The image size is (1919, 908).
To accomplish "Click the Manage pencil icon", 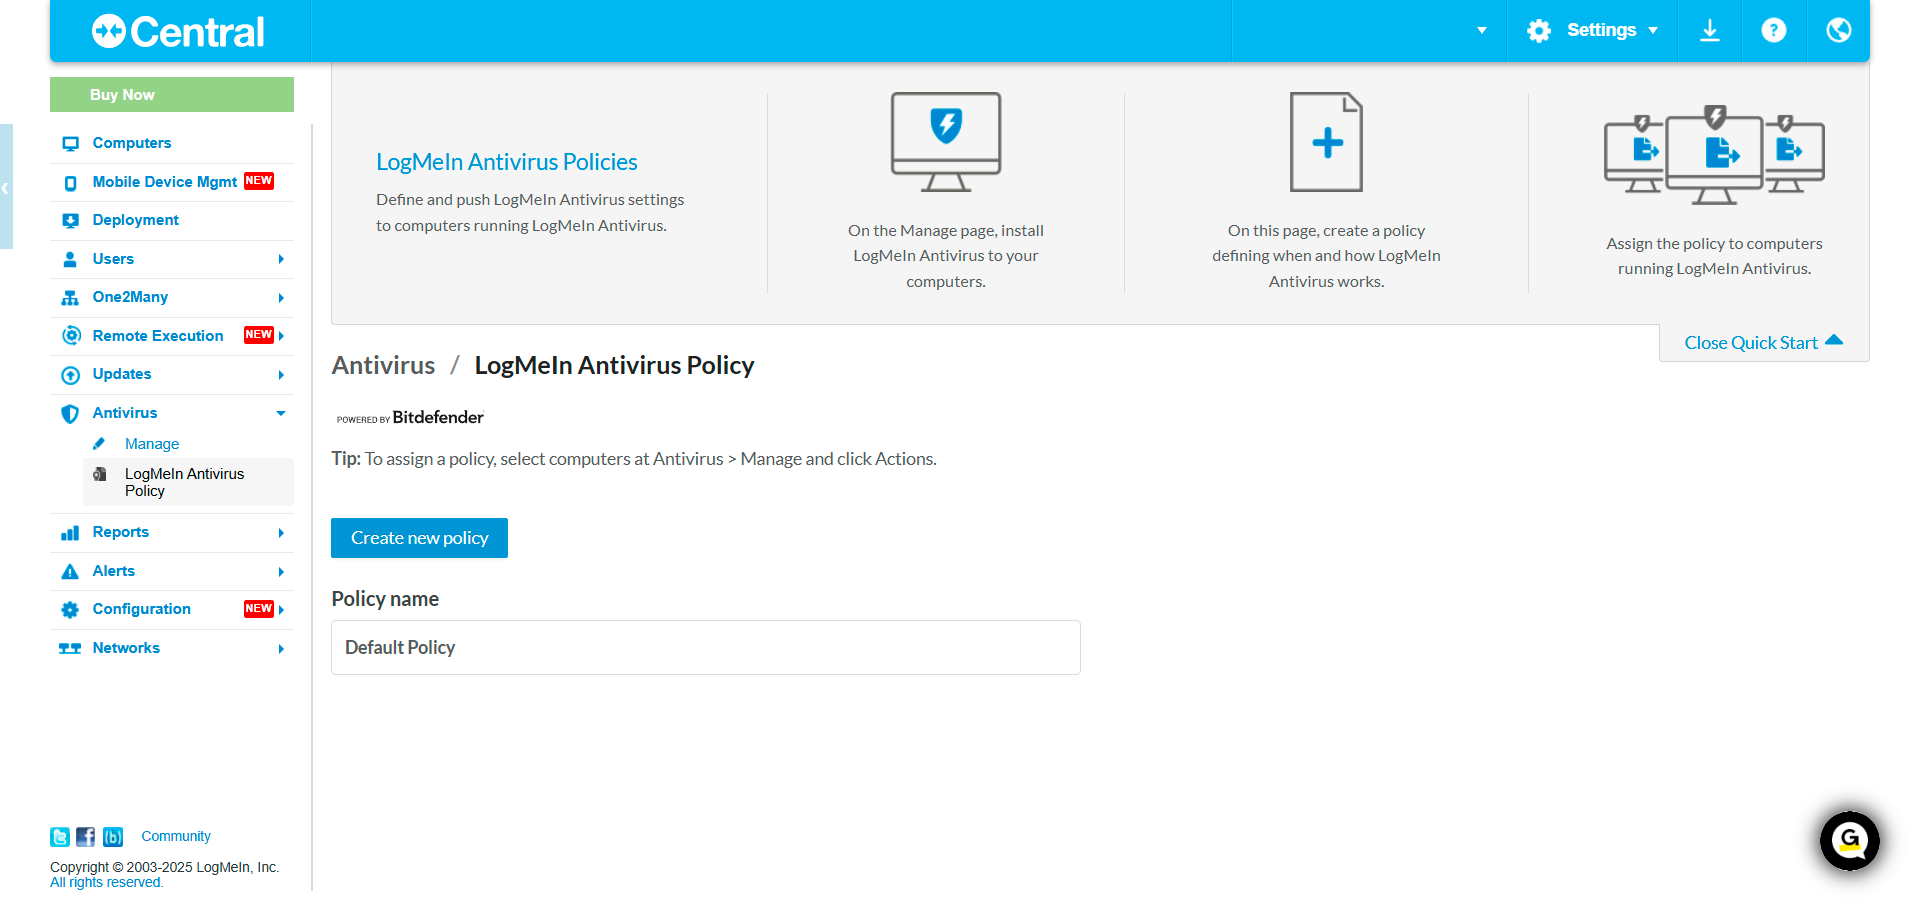I will coord(99,444).
